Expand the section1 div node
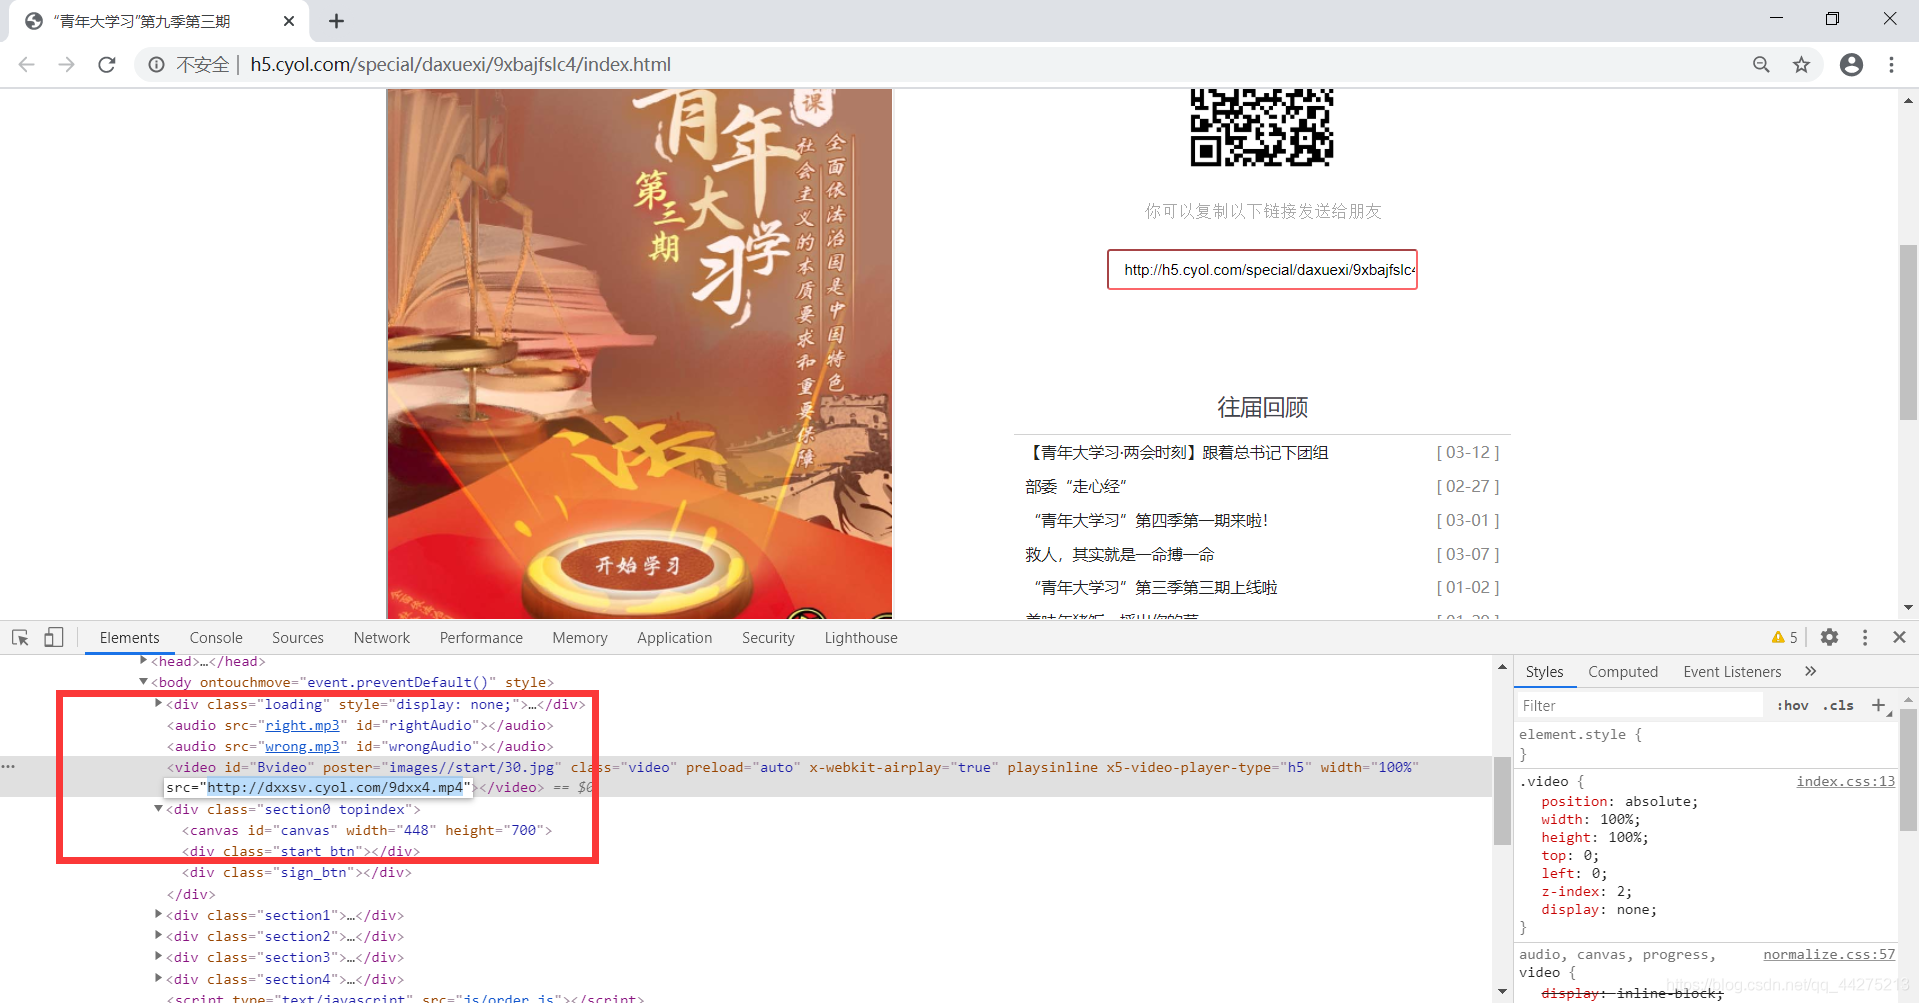 pyautogui.click(x=159, y=915)
